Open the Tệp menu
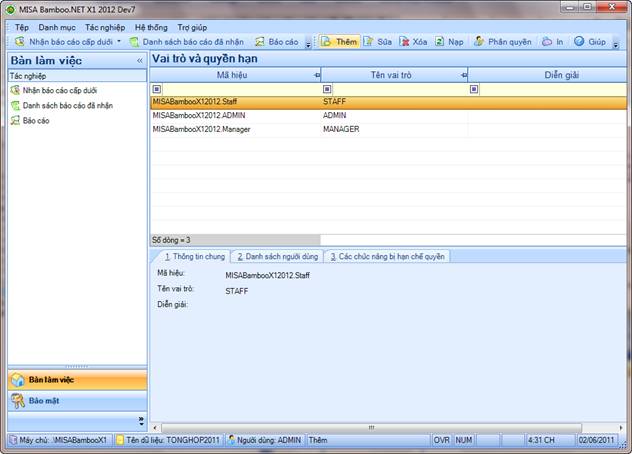 tap(22, 27)
